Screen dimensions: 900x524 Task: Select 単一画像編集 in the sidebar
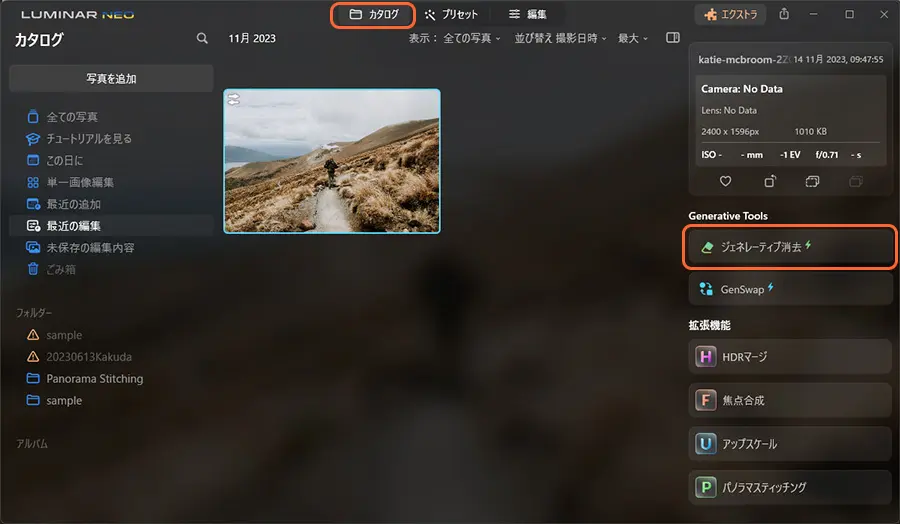(111, 183)
